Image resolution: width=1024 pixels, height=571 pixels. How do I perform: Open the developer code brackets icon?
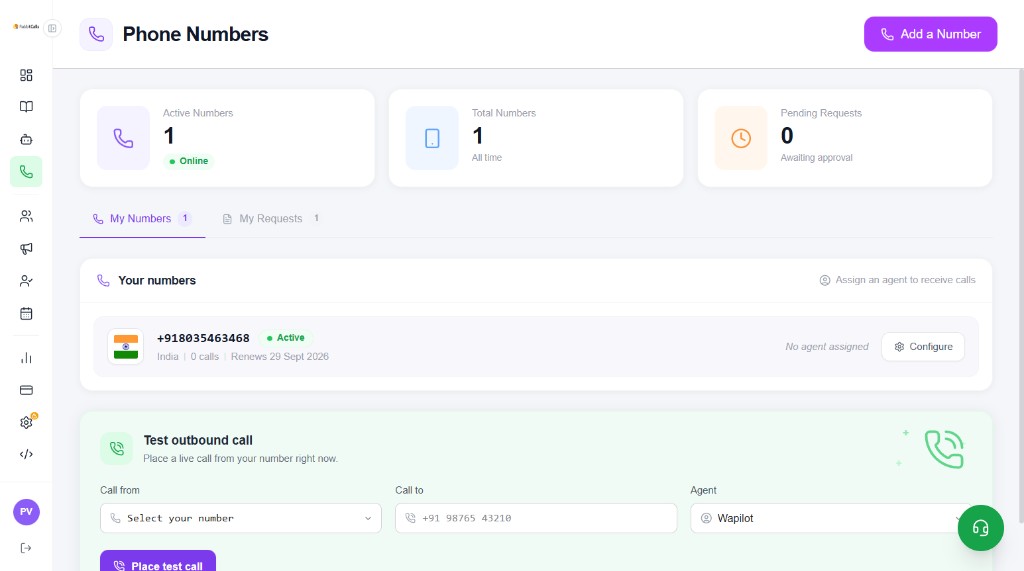(x=26, y=455)
